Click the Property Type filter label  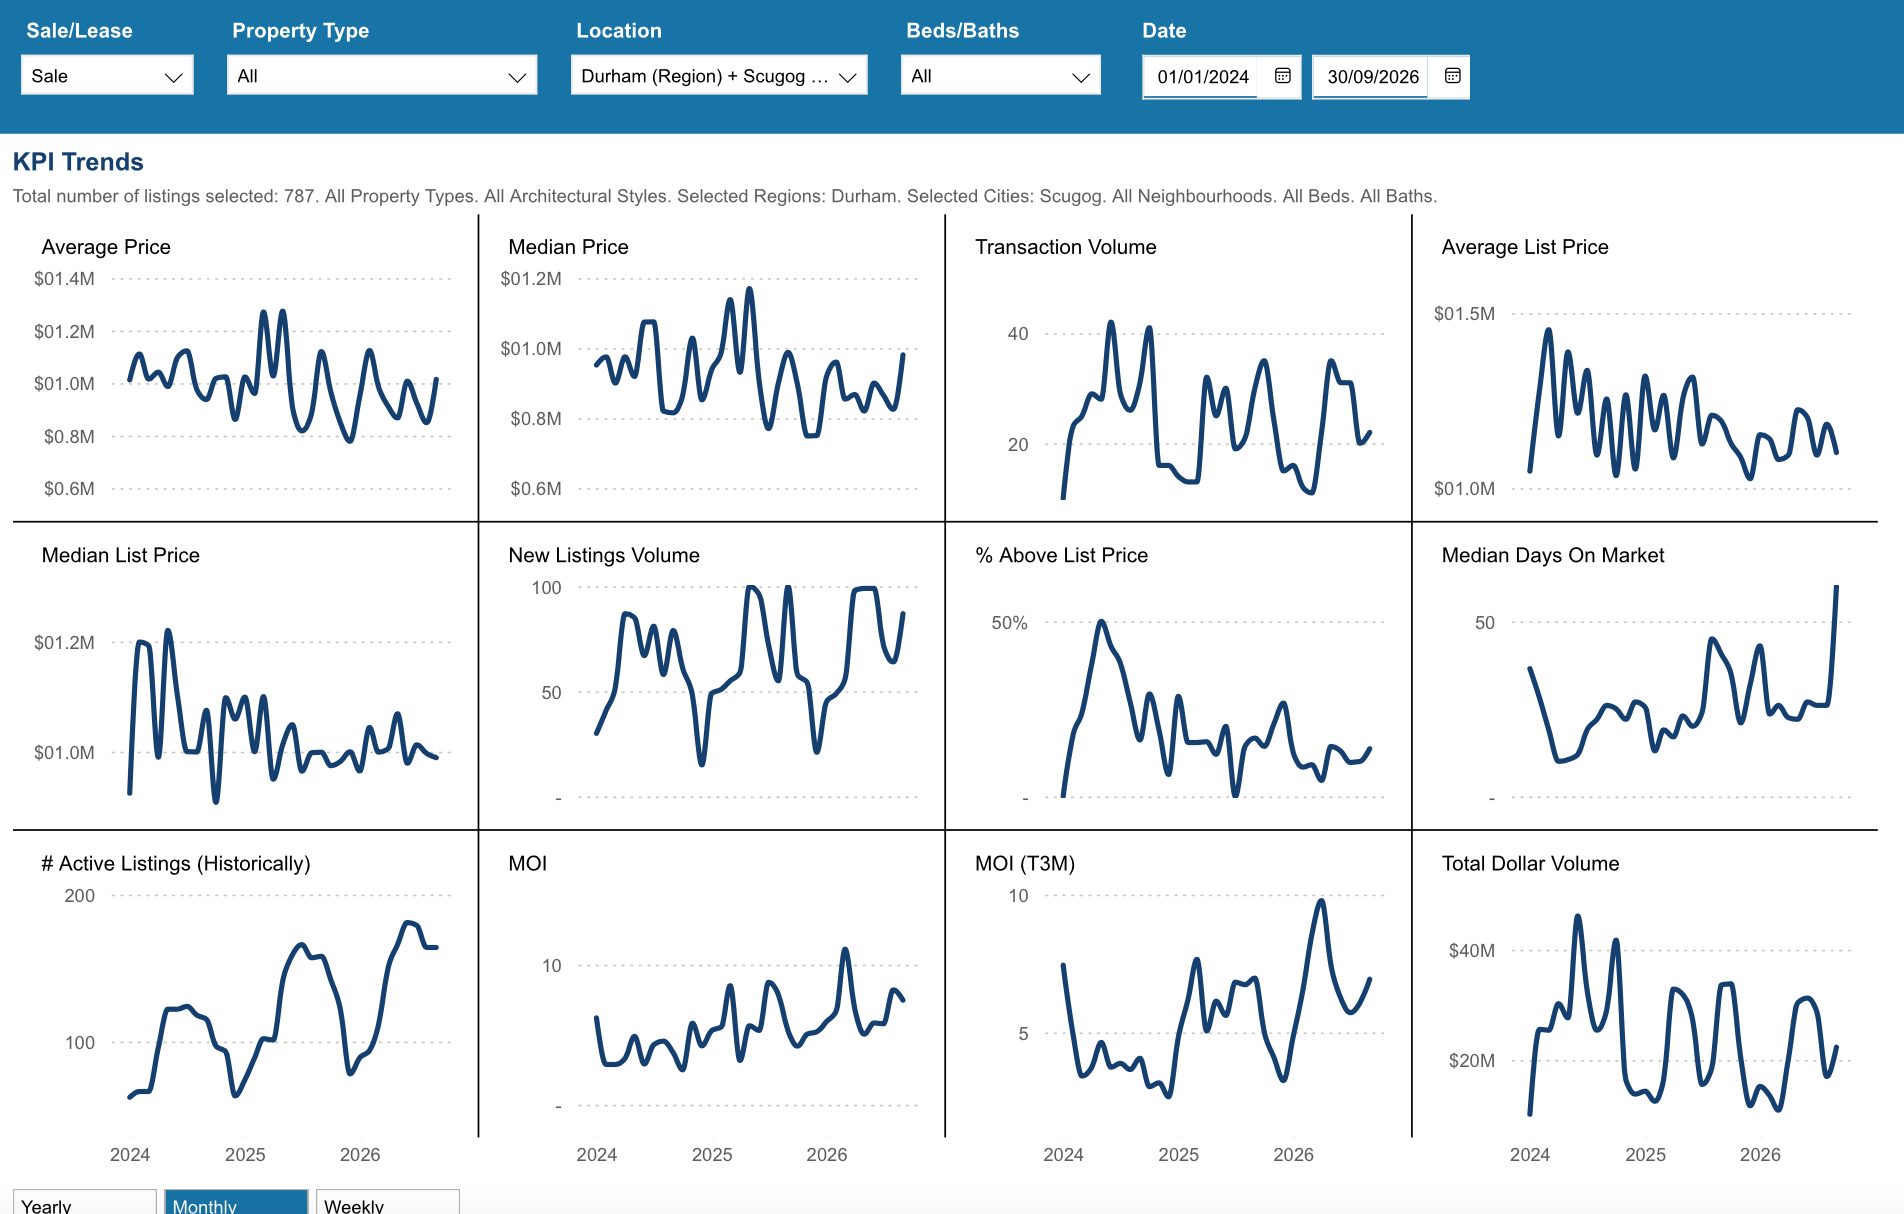(x=300, y=31)
